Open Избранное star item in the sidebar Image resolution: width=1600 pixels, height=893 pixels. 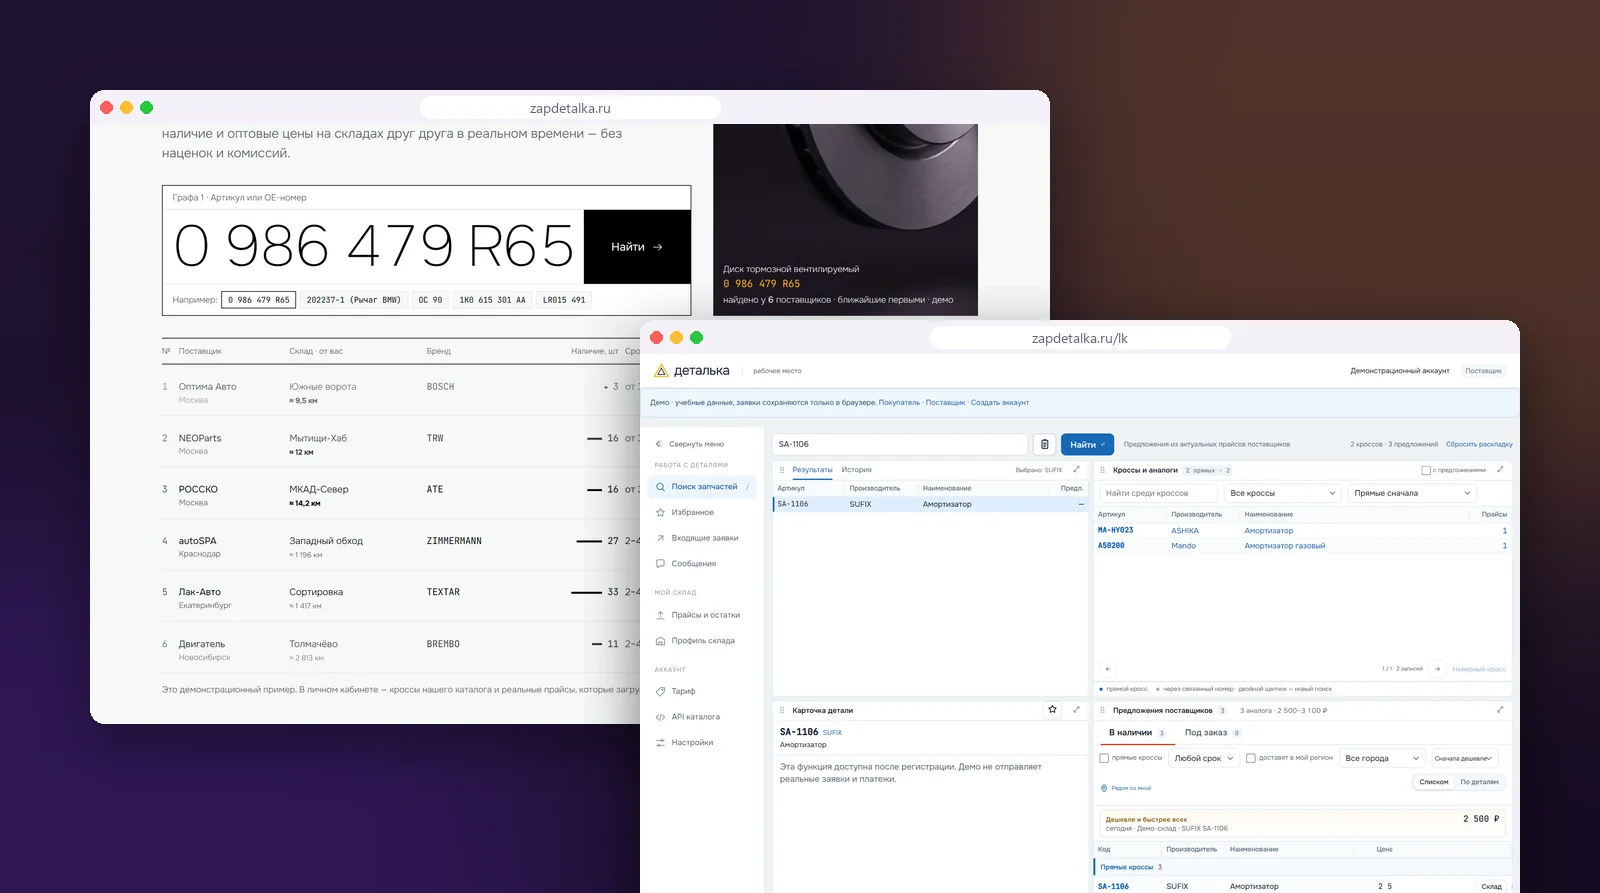tap(684, 512)
